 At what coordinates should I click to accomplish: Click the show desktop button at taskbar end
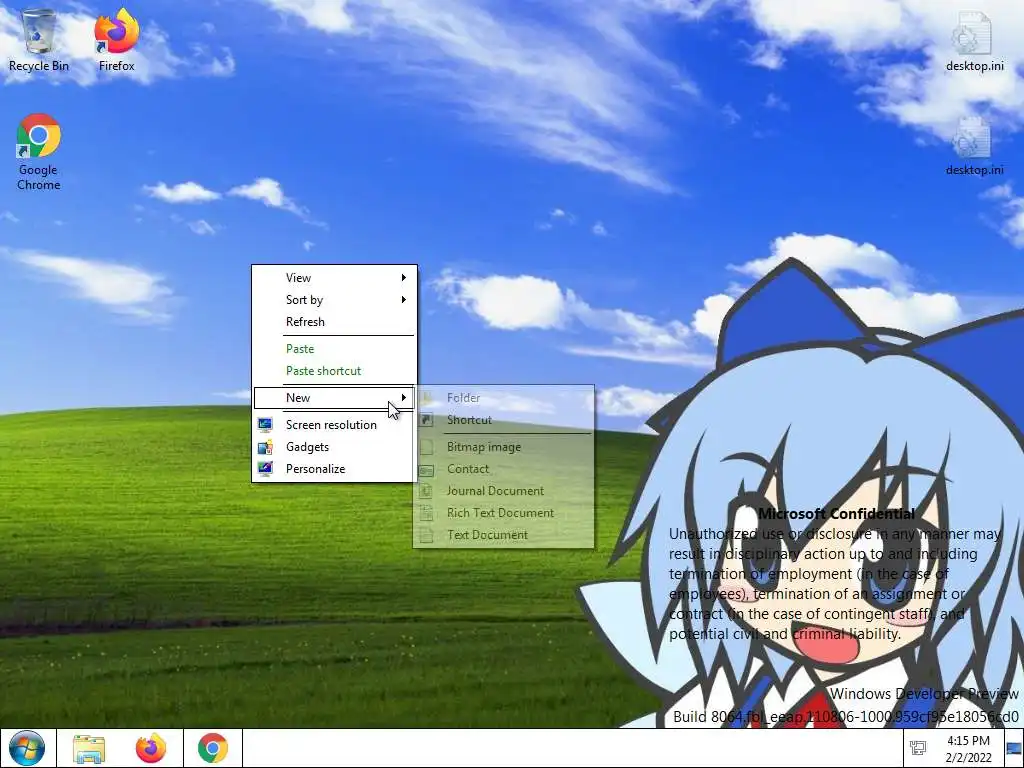coord(1014,748)
